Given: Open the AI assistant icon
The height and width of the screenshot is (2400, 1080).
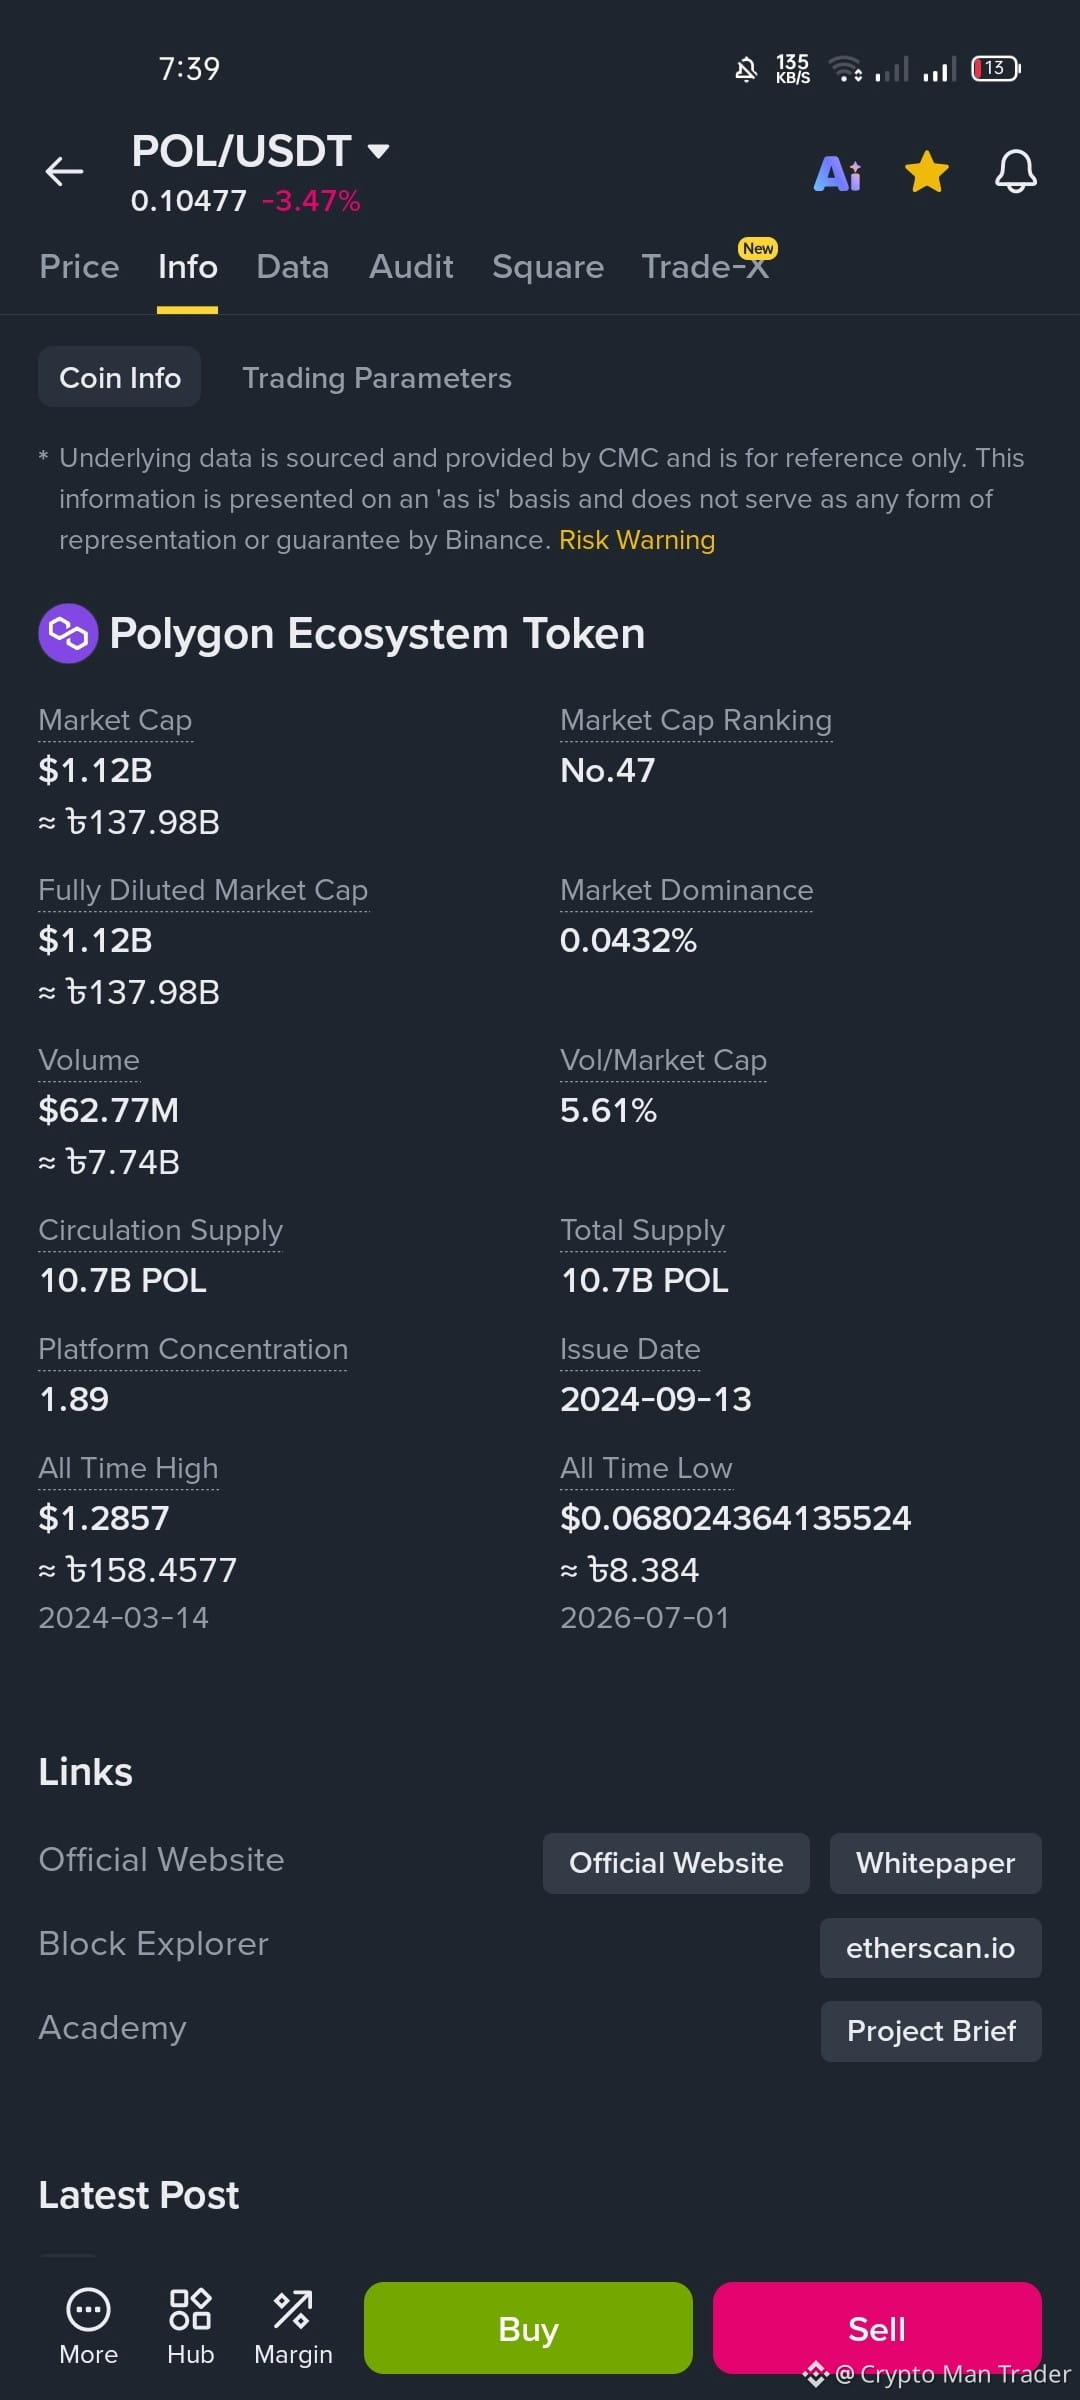Looking at the screenshot, I should coord(838,173).
